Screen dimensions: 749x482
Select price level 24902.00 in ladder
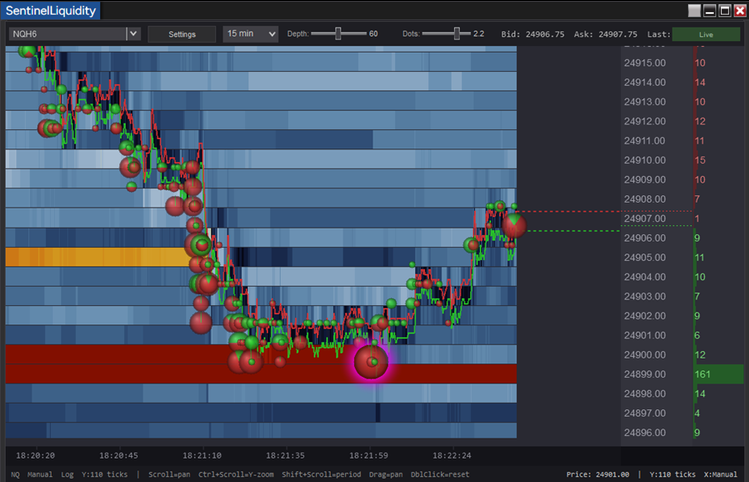point(644,316)
